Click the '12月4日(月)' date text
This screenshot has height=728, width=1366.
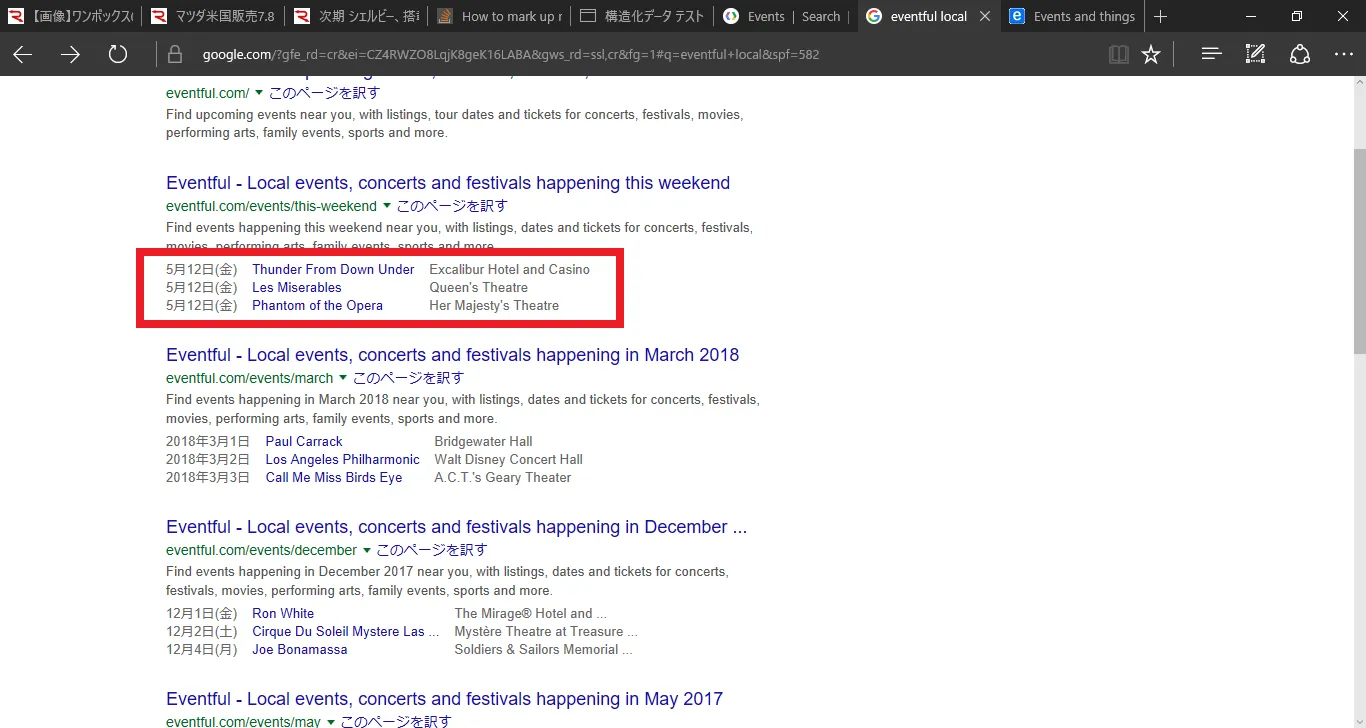pyautogui.click(x=201, y=649)
